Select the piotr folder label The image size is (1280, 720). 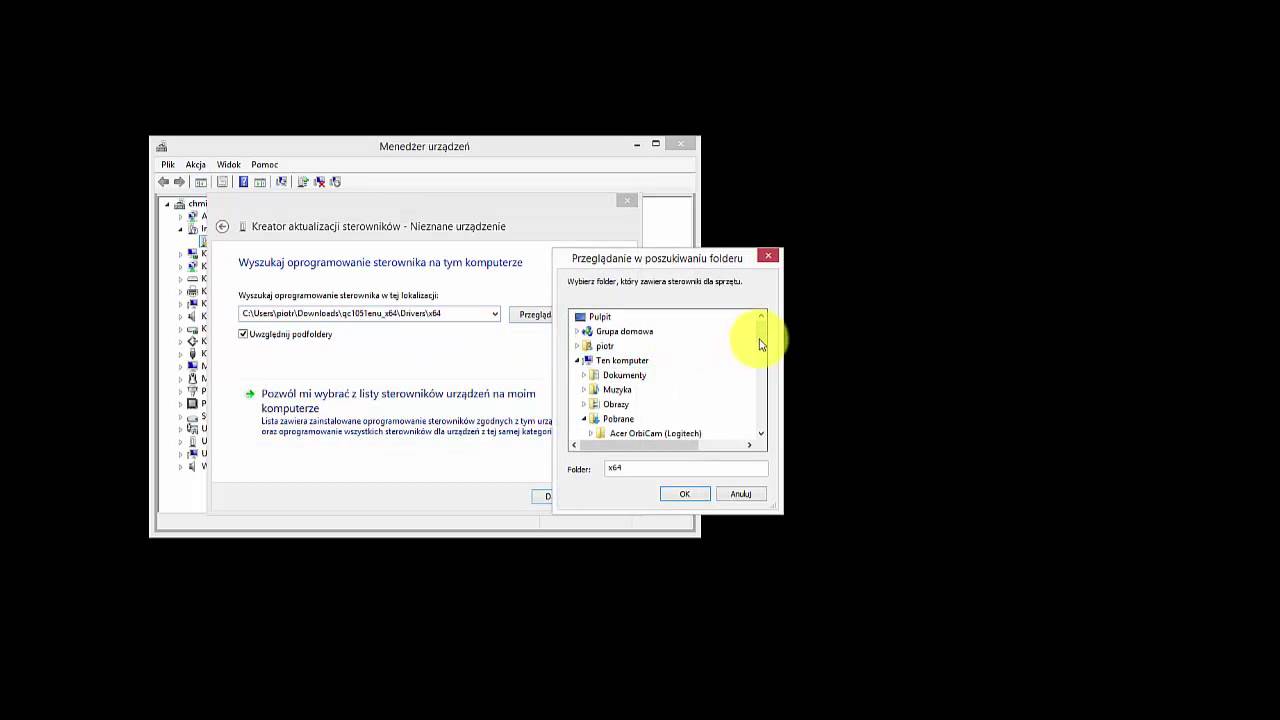605,346
